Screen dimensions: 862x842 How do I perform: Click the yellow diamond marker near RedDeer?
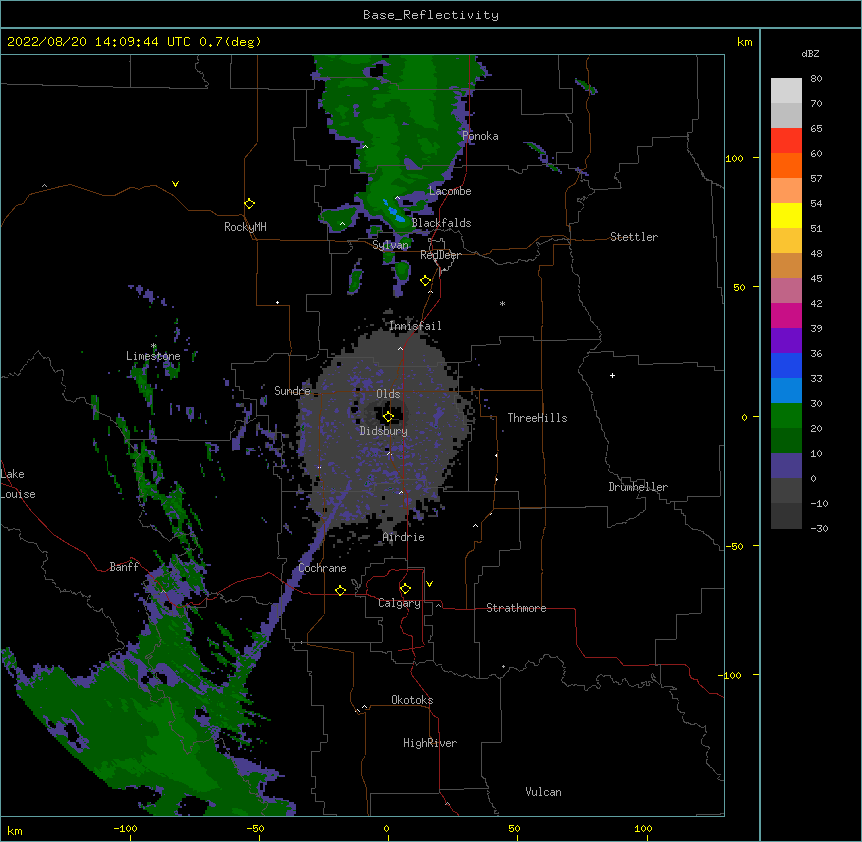pos(425,281)
